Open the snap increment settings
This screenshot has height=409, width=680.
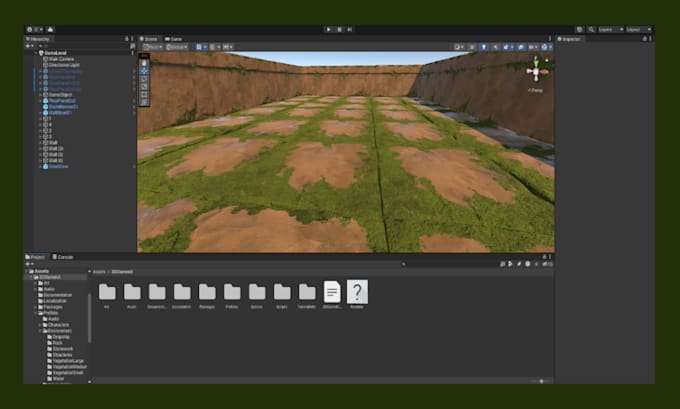pos(228,47)
